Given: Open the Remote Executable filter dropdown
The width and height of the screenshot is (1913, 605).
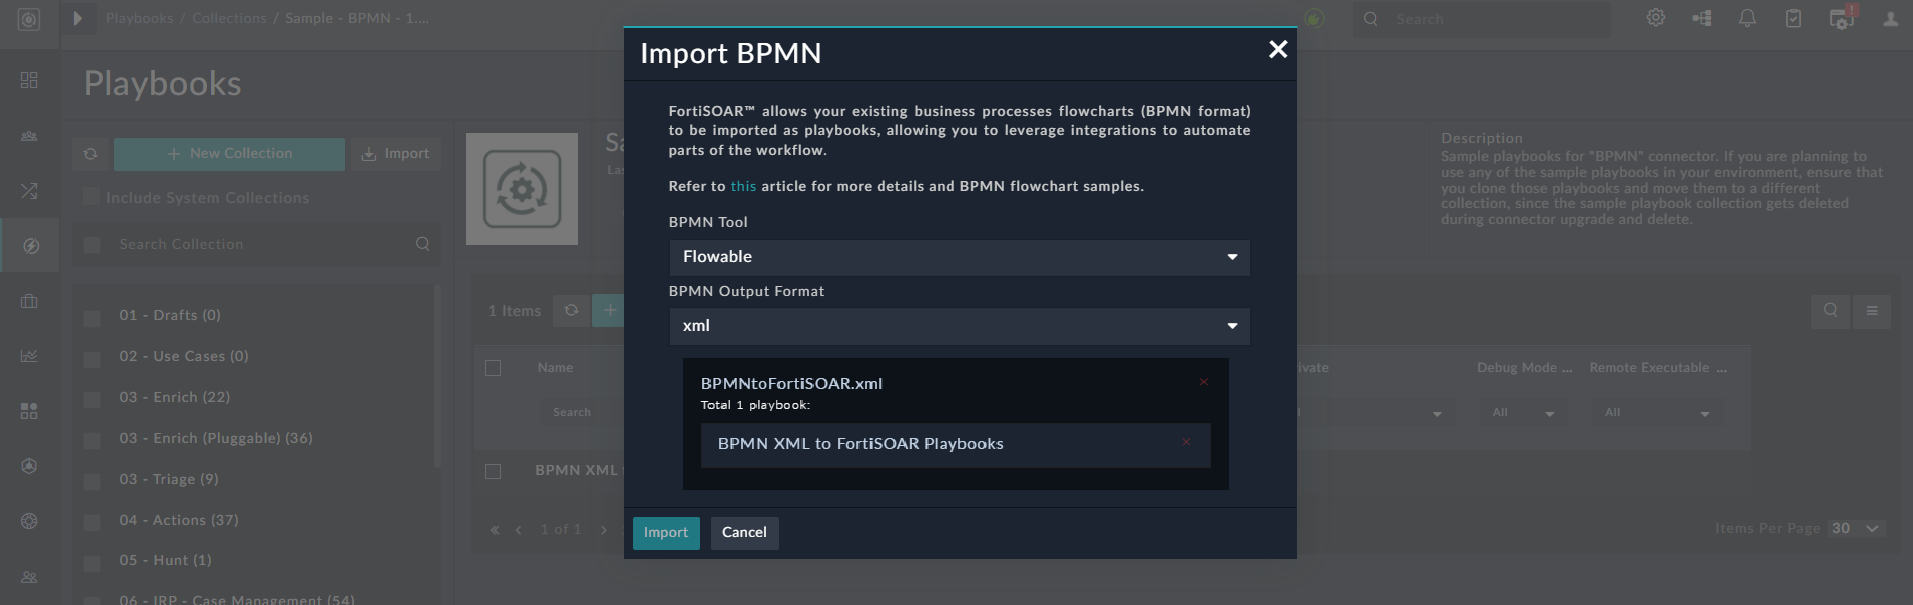Looking at the screenshot, I should tap(1658, 413).
